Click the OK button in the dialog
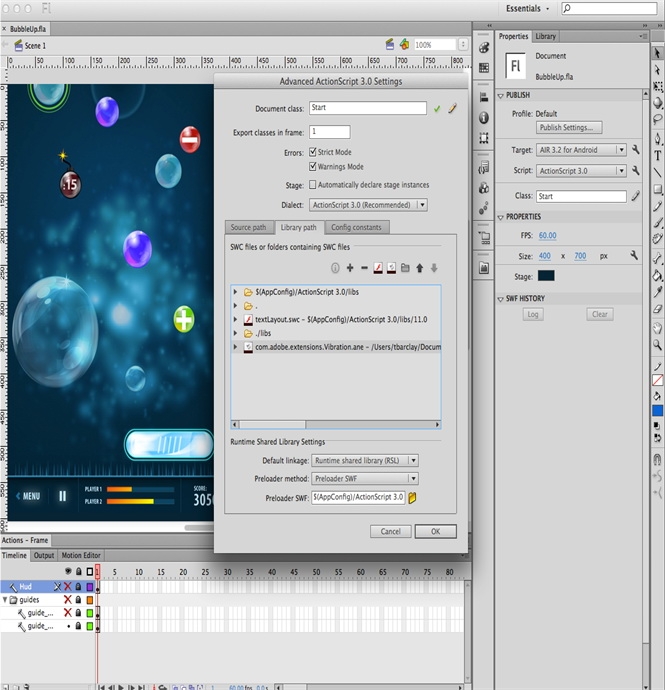Viewport: 665px width, 690px height. point(435,532)
